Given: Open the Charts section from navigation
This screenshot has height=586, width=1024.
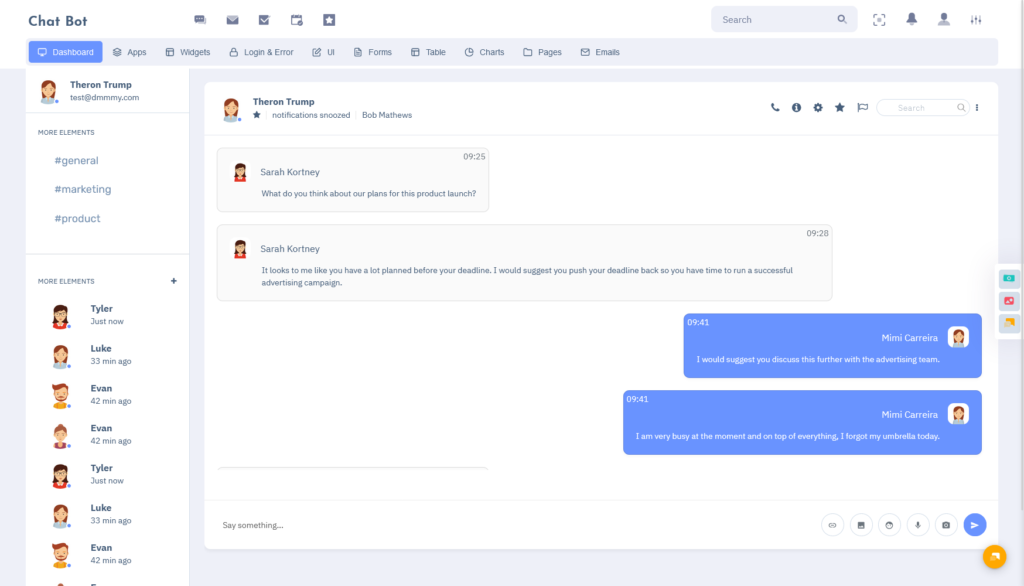Looking at the screenshot, I should (484, 52).
